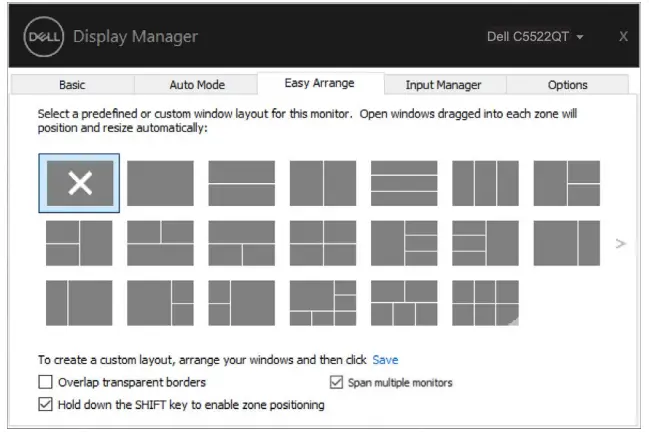Show next page of layouts arrow
This screenshot has height=432, width=649.
[x=621, y=243]
